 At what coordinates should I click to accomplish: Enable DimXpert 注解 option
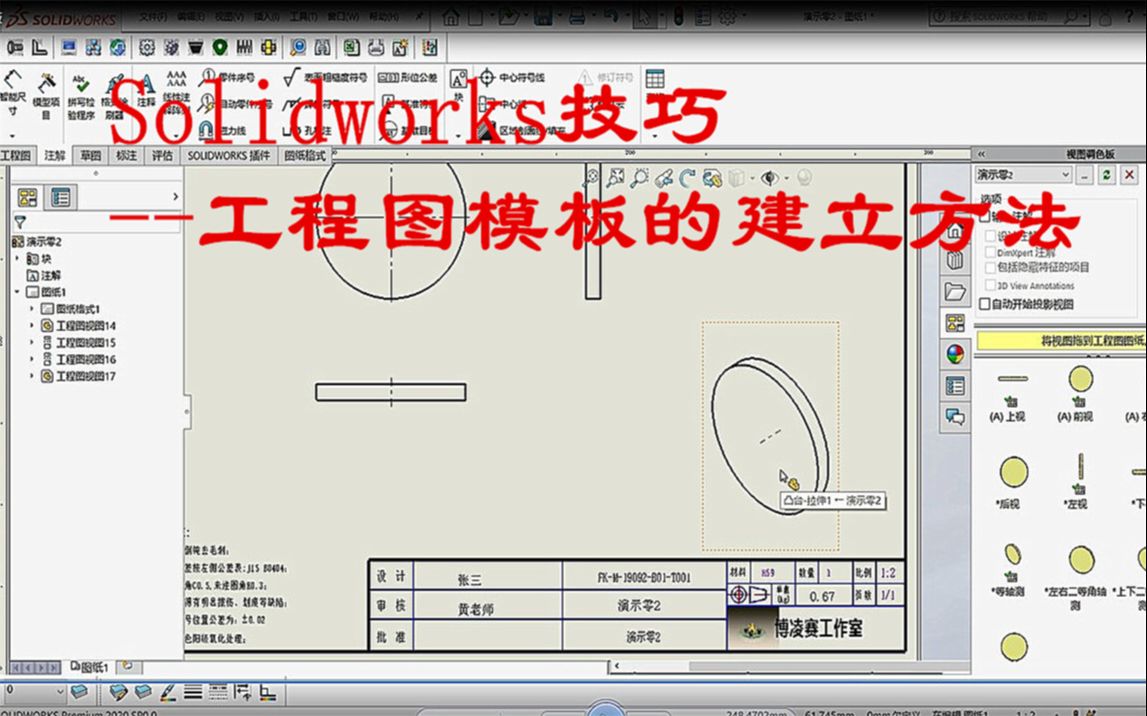pos(990,252)
